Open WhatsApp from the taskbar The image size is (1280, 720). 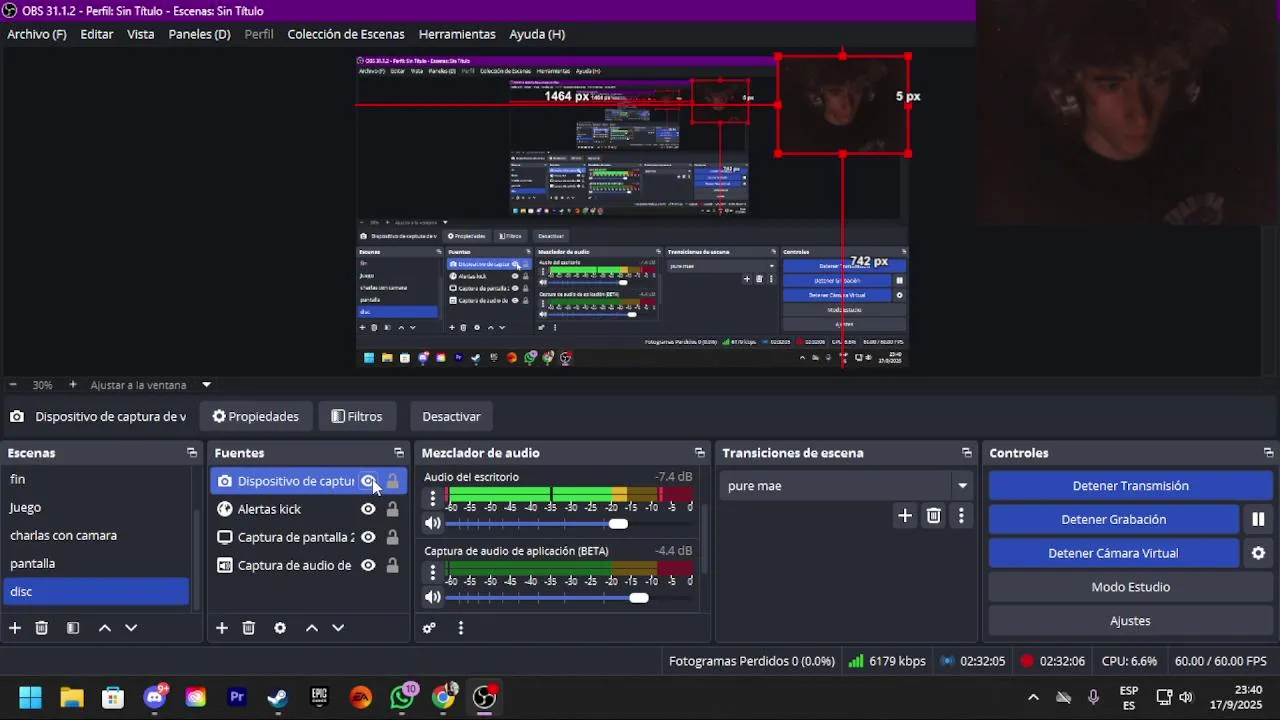(402, 697)
